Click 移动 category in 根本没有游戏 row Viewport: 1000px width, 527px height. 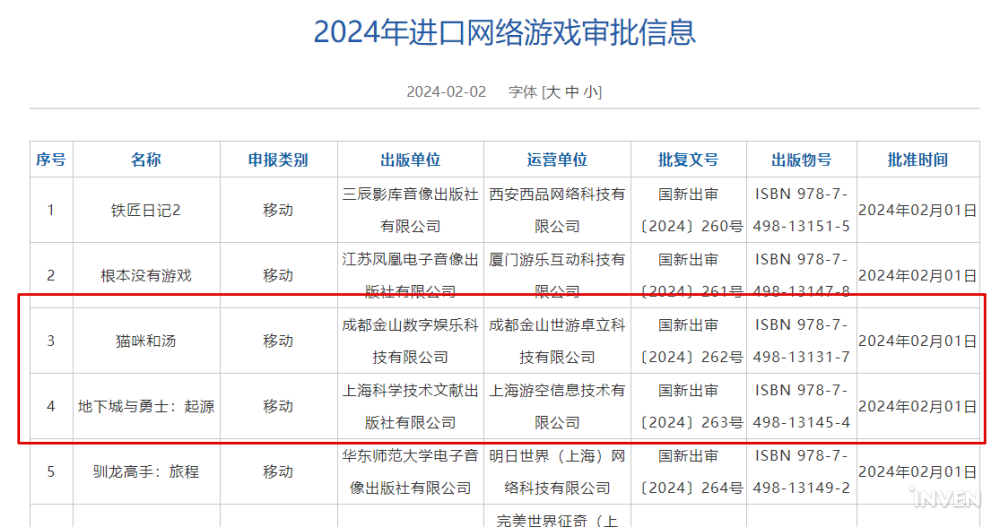[278, 276]
